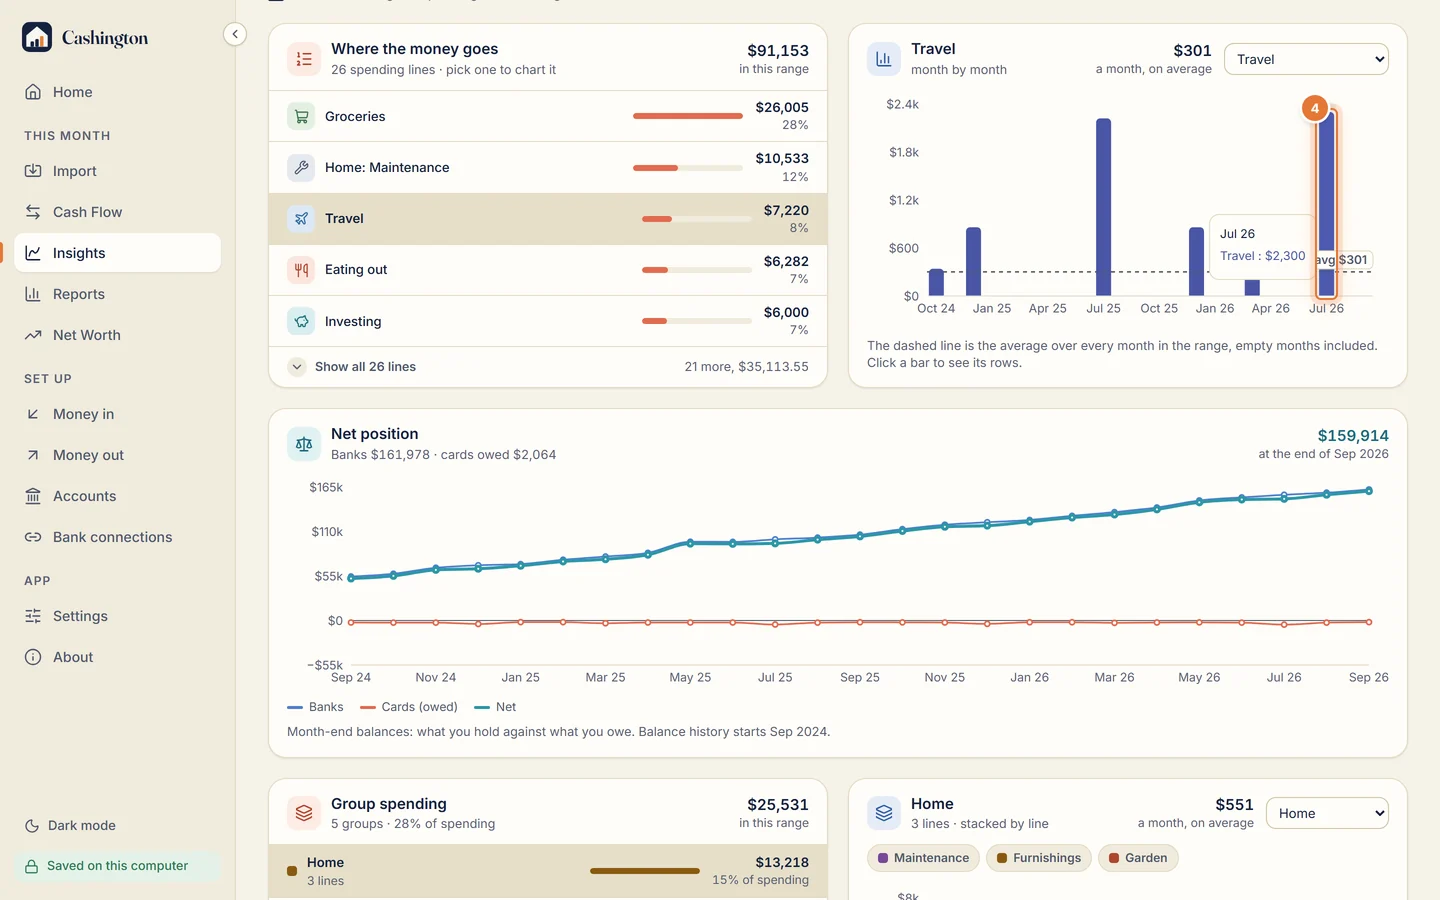Expand Show all 26 lines
The height and width of the screenshot is (900, 1440).
(548, 367)
